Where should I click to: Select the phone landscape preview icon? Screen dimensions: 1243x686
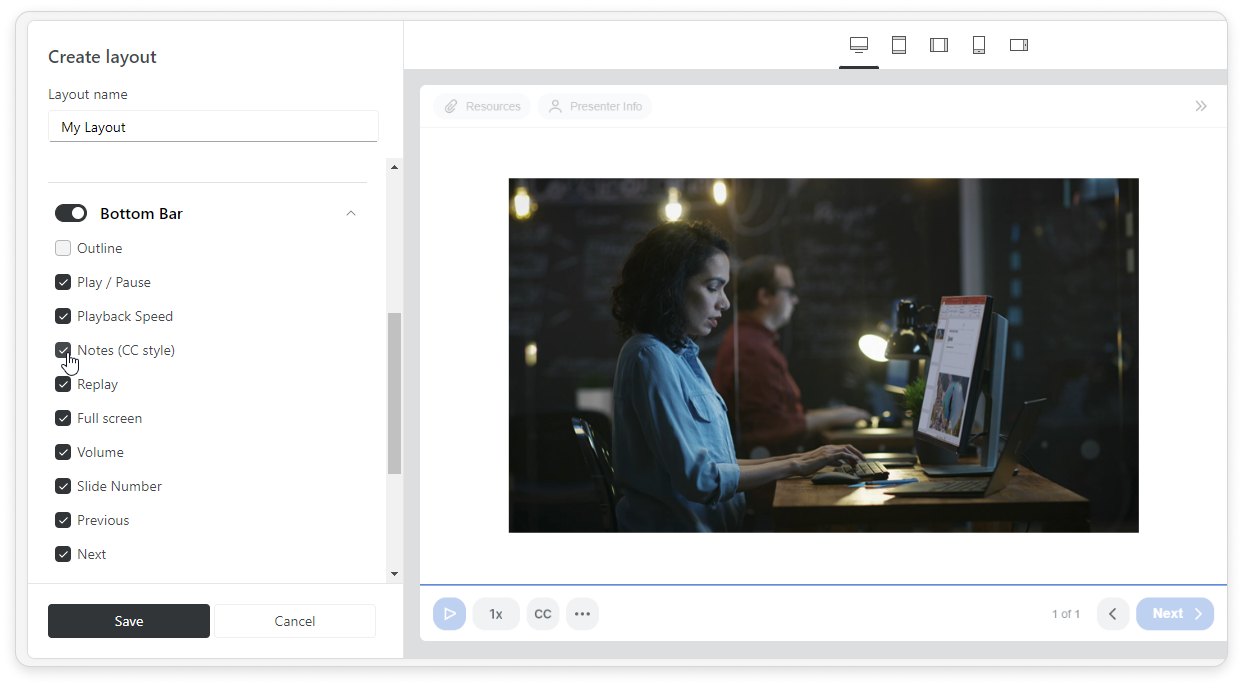pos(1018,45)
